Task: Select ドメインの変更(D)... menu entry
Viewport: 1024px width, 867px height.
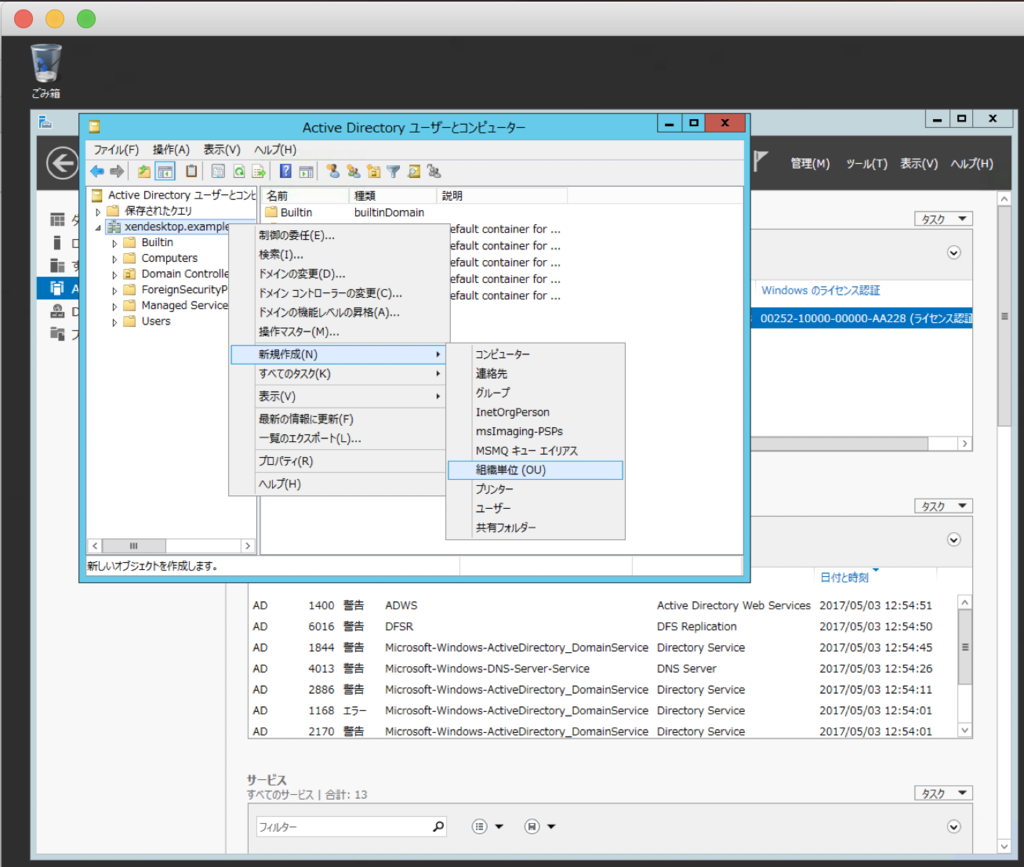Action: tap(338, 274)
